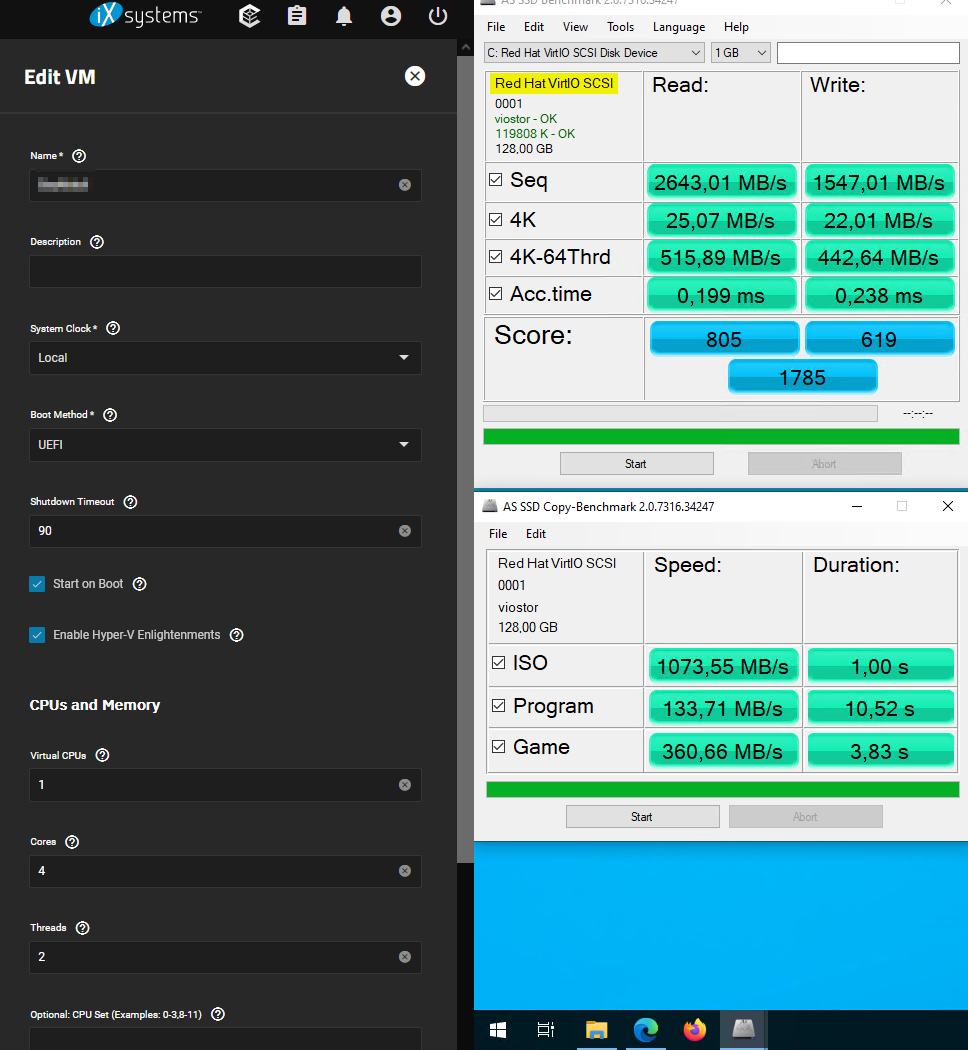Open the task manager clipboard icon

(x=297, y=16)
